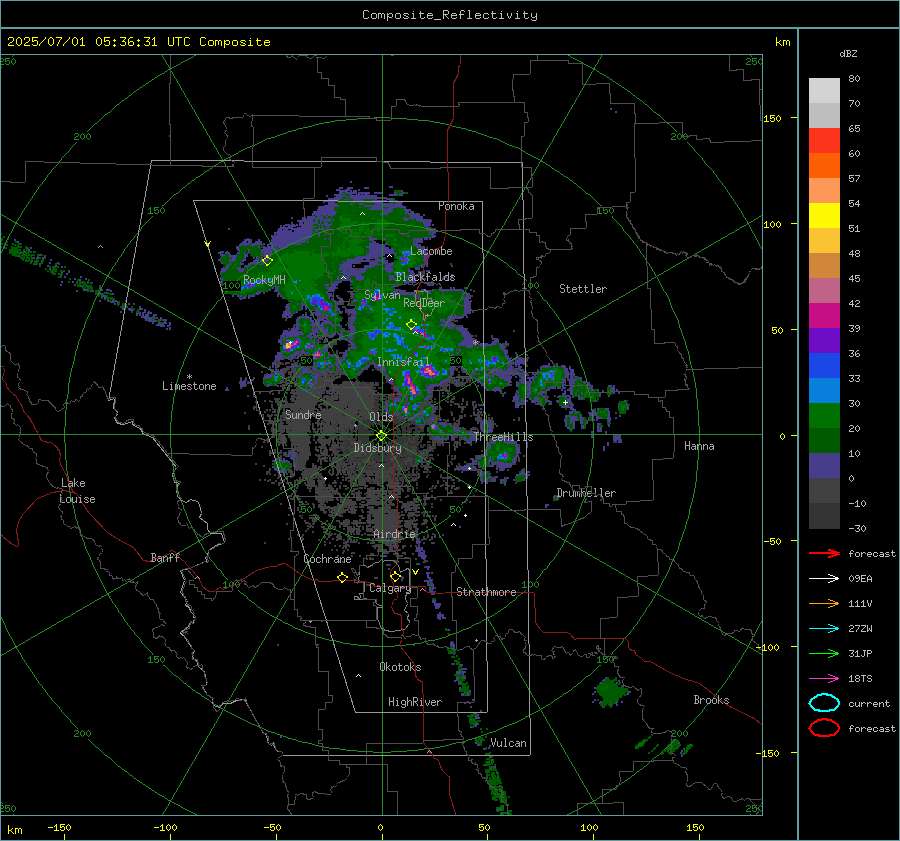The height and width of the screenshot is (841, 900).
Task: Select the dark gray -10 to -30 swatch
Action: [824, 516]
